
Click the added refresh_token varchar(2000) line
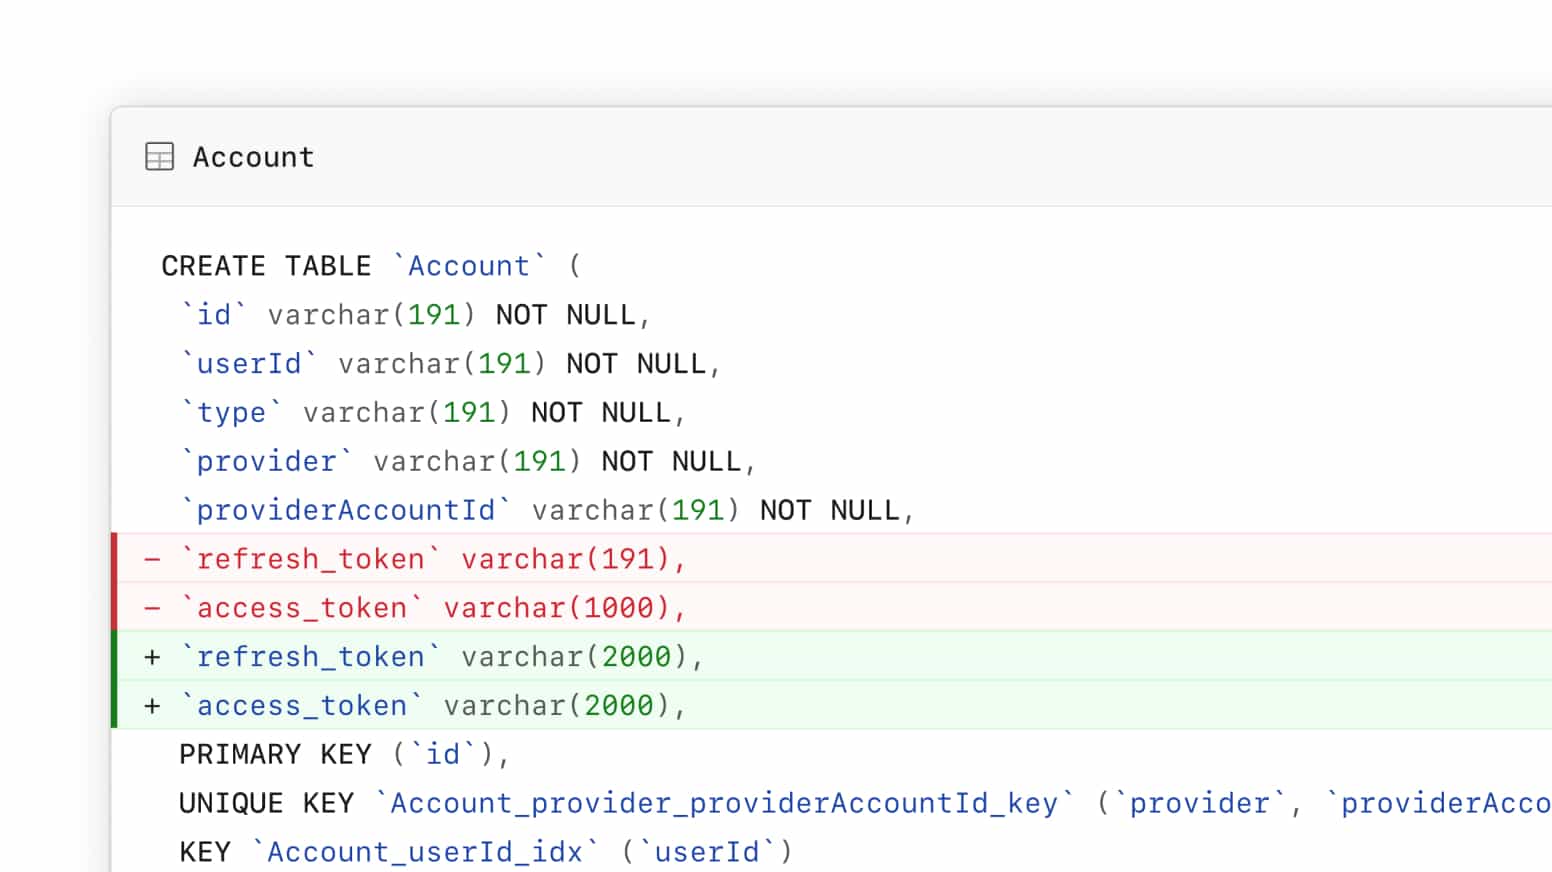coord(832,656)
